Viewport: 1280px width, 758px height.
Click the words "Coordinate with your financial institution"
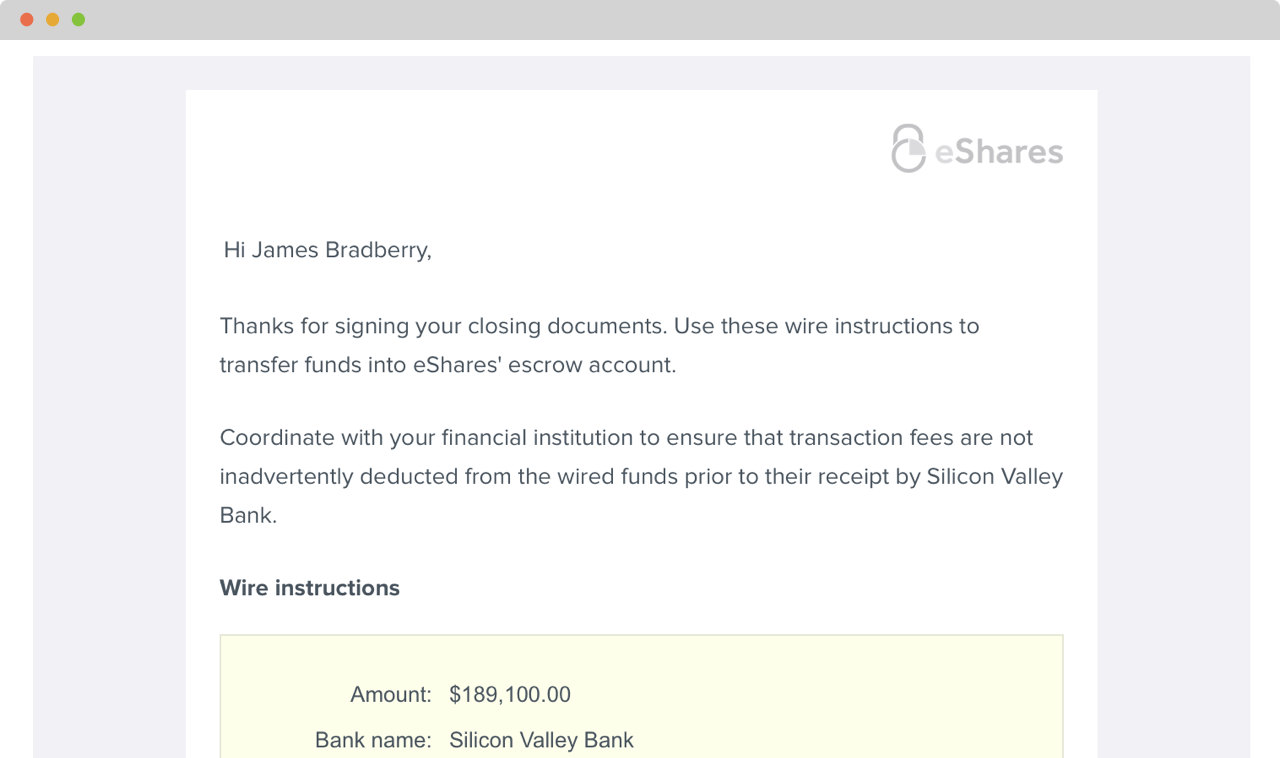pos(412,438)
